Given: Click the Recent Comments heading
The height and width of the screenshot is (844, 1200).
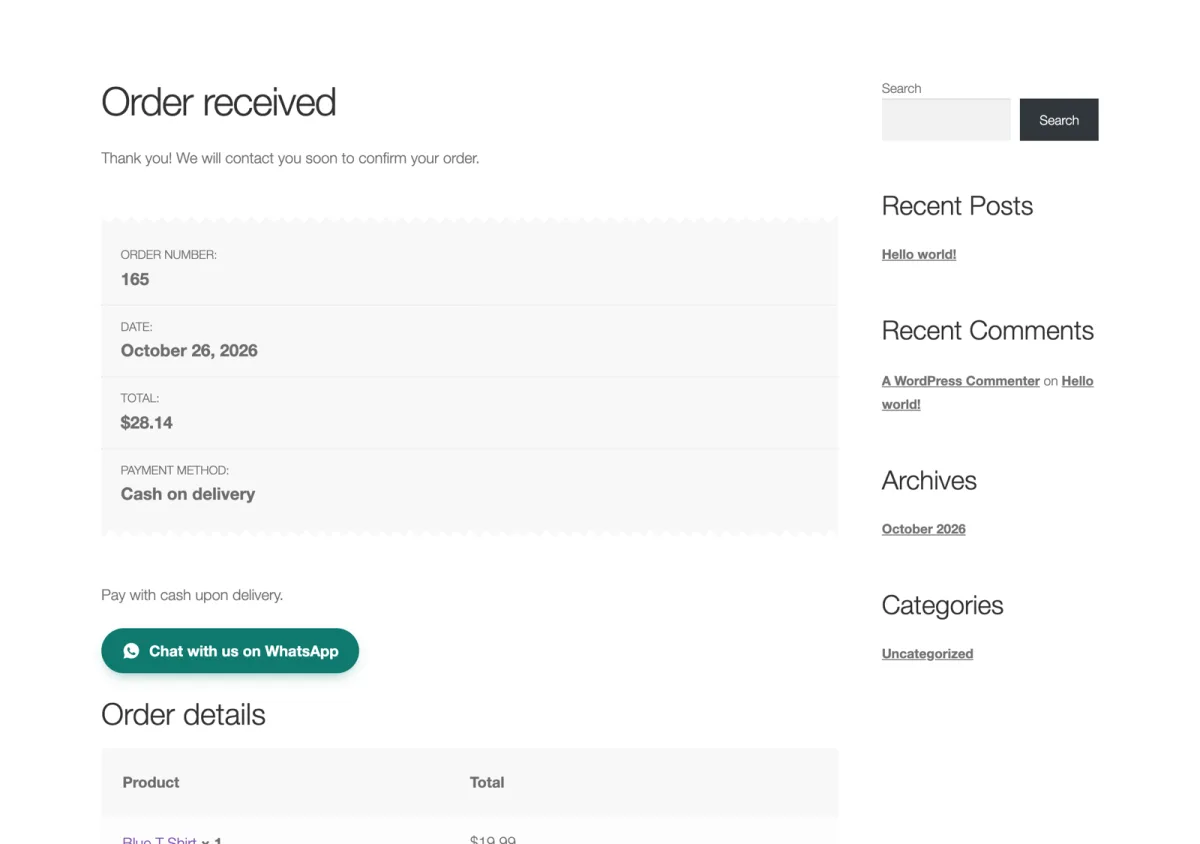Looking at the screenshot, I should coord(988,331).
